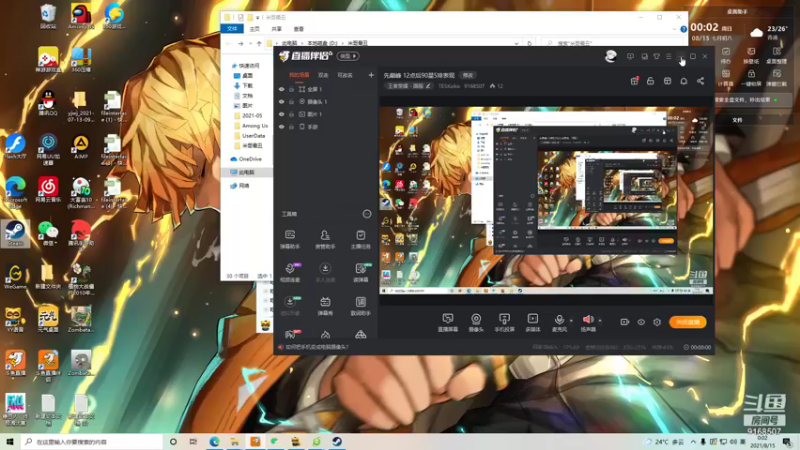
Task: Open 读弹幕 tool
Action: pos(361,272)
